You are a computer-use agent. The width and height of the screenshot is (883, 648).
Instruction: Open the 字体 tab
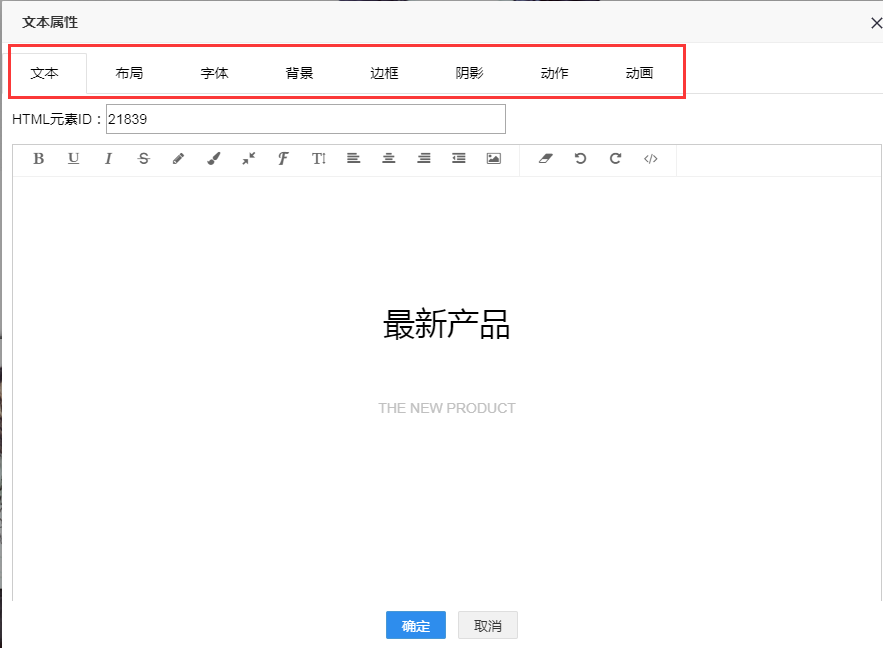[x=215, y=73]
